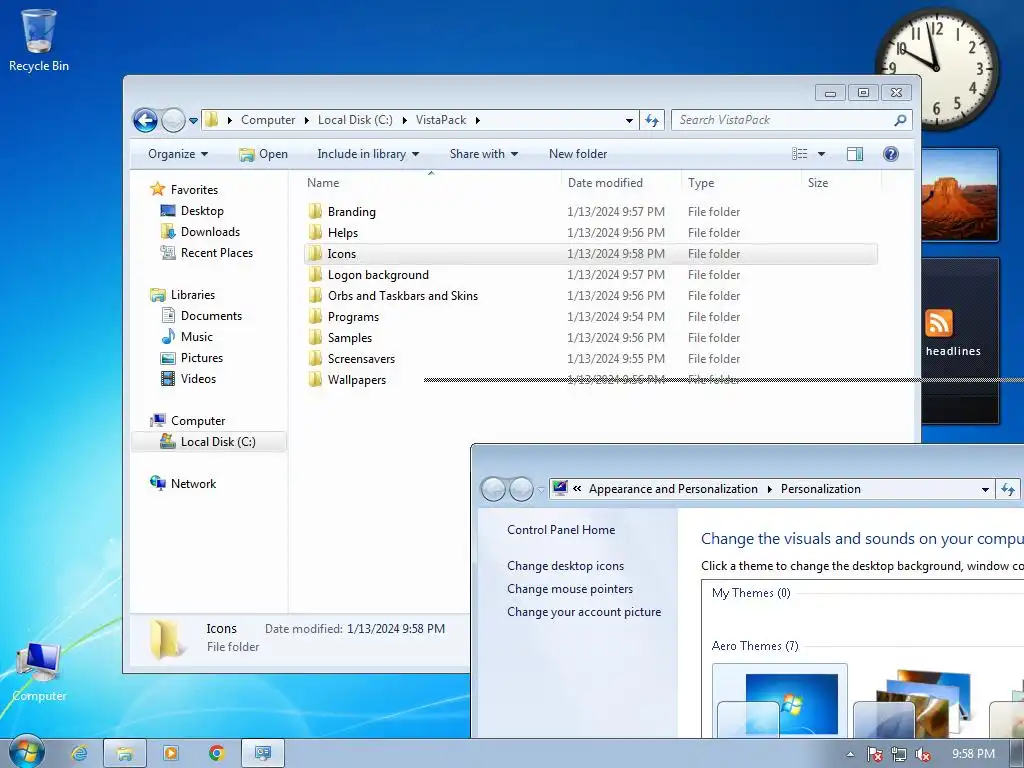Click the slideshow gadget picture
The image size is (1024, 768).
click(959, 195)
